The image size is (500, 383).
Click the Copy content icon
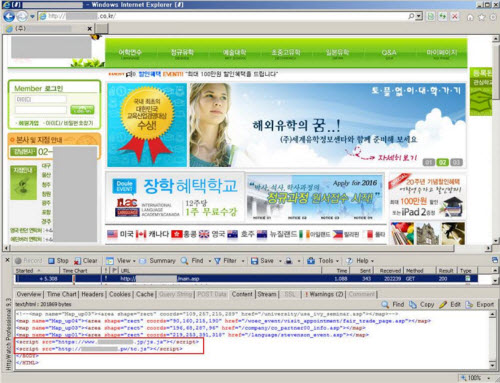pos(422,304)
